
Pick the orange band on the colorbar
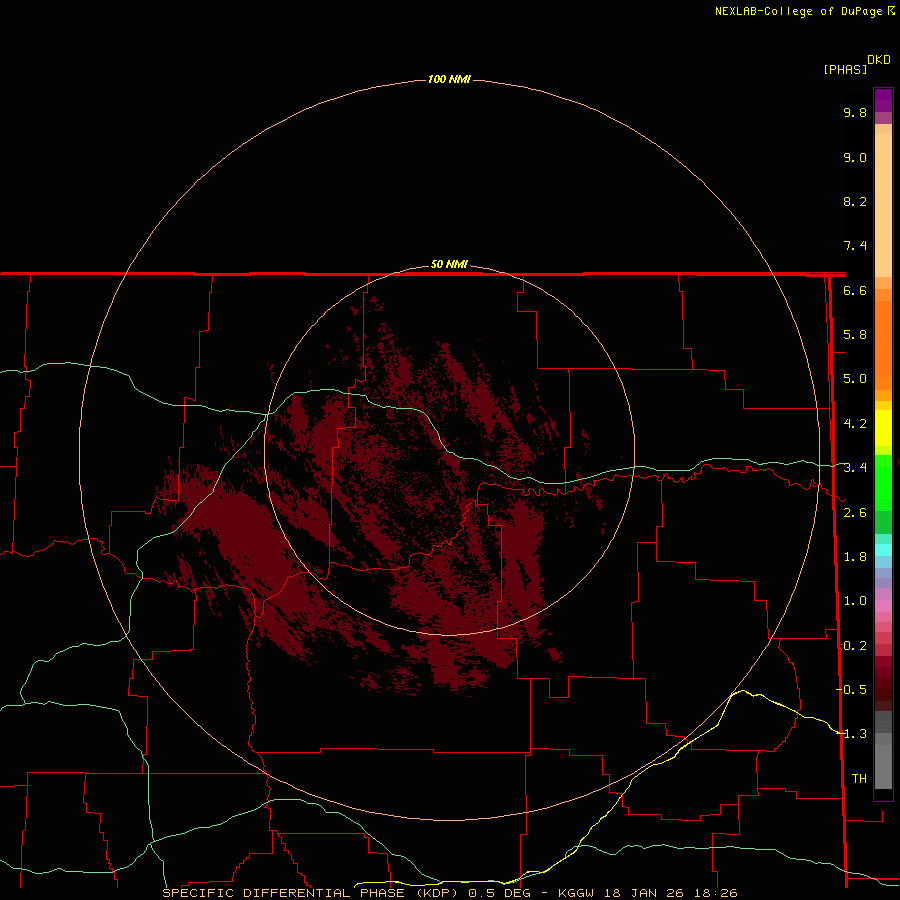(x=883, y=344)
